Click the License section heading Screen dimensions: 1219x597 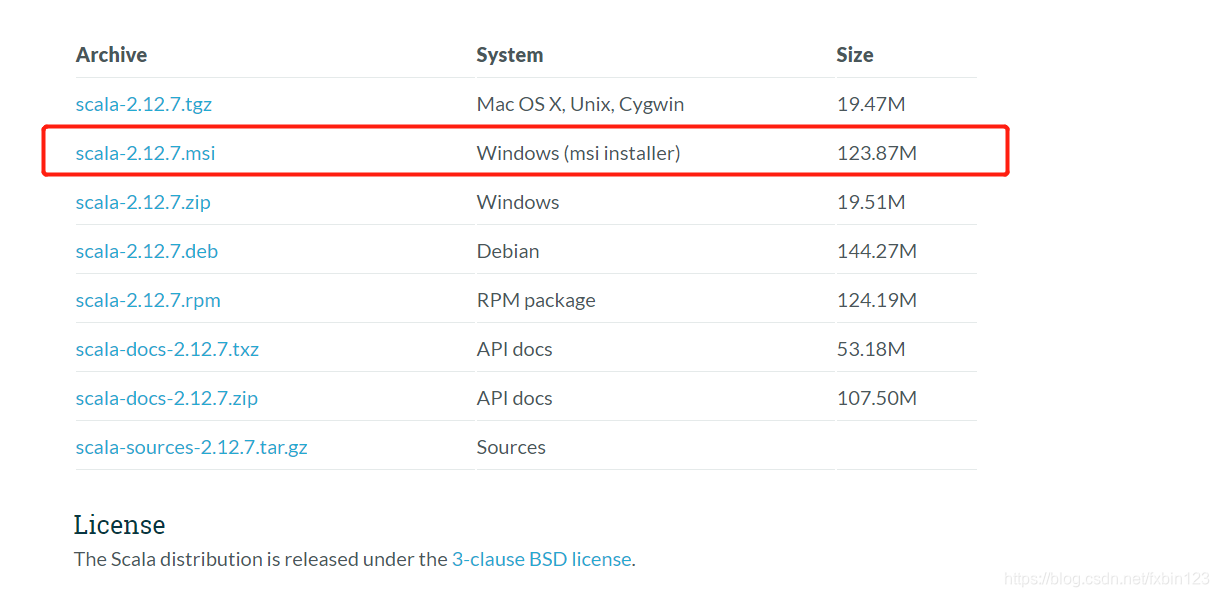(x=119, y=524)
